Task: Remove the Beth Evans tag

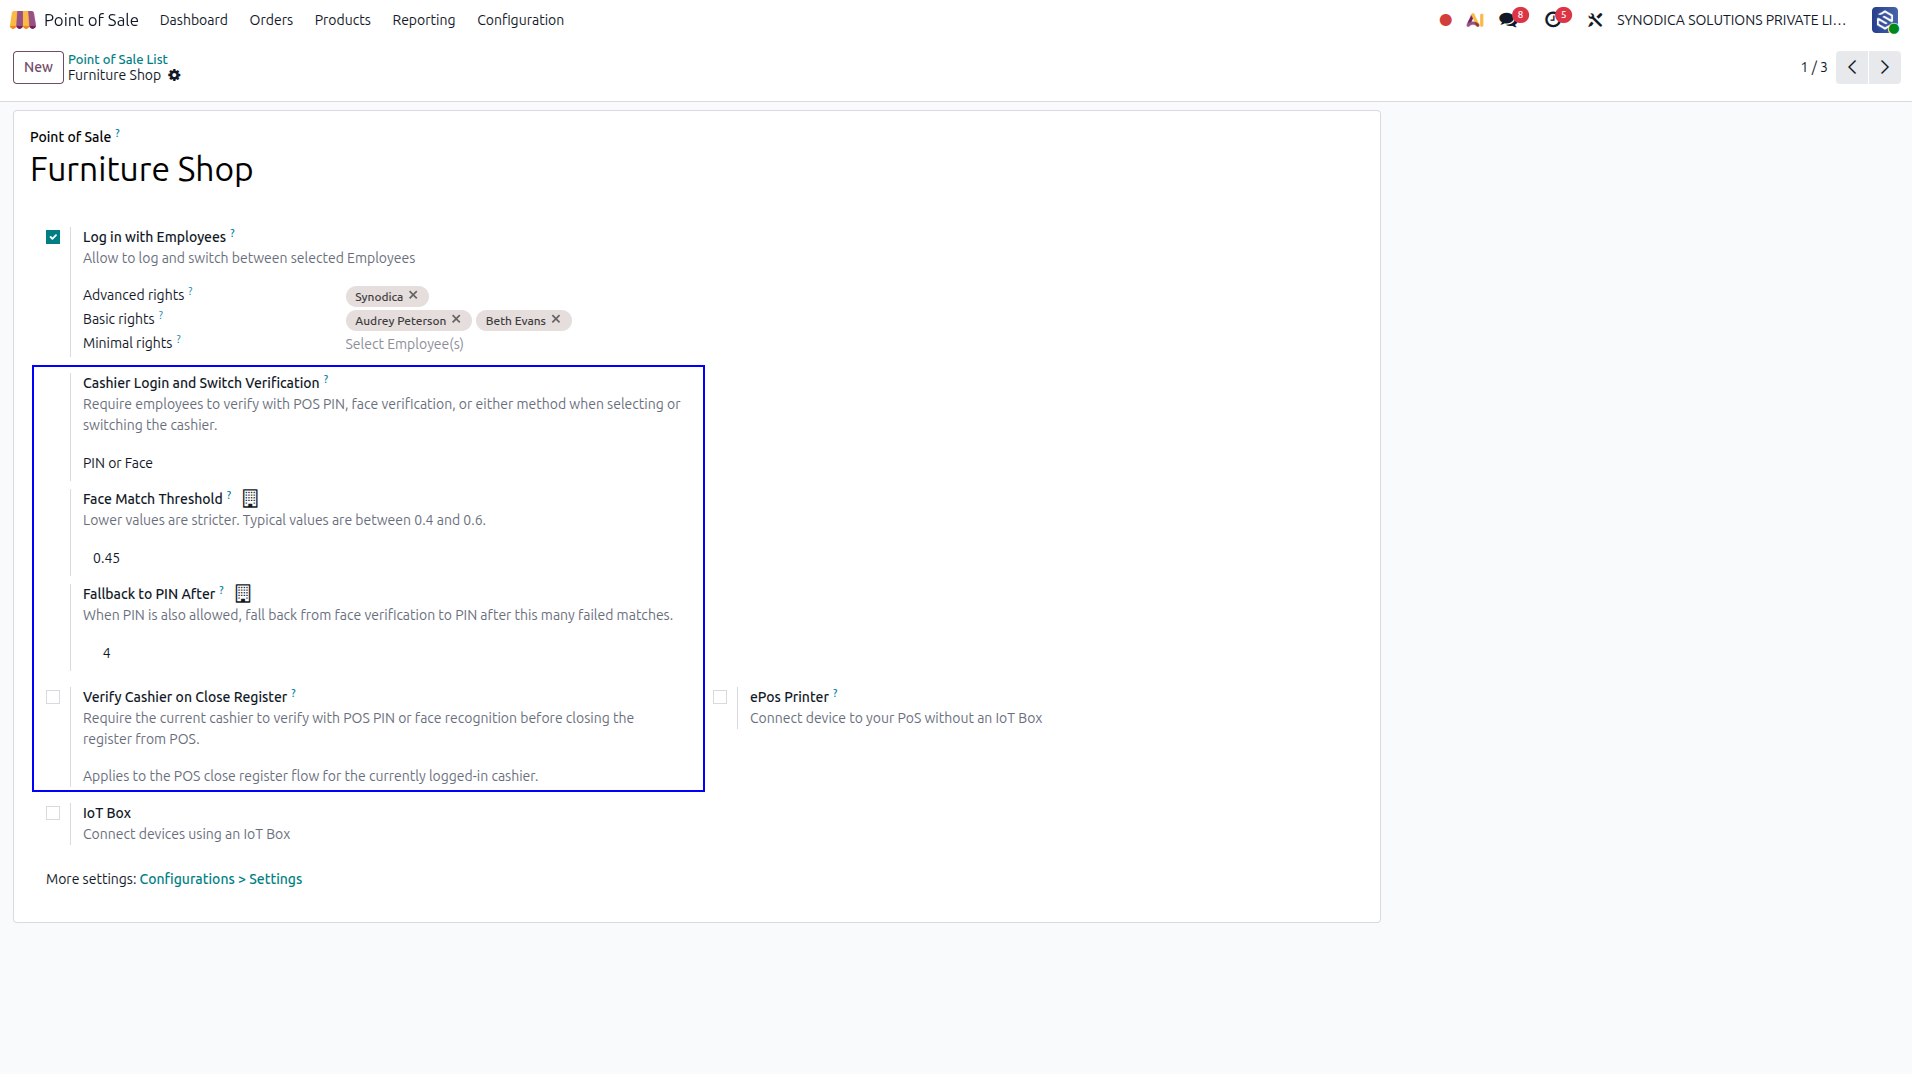Action: (556, 320)
